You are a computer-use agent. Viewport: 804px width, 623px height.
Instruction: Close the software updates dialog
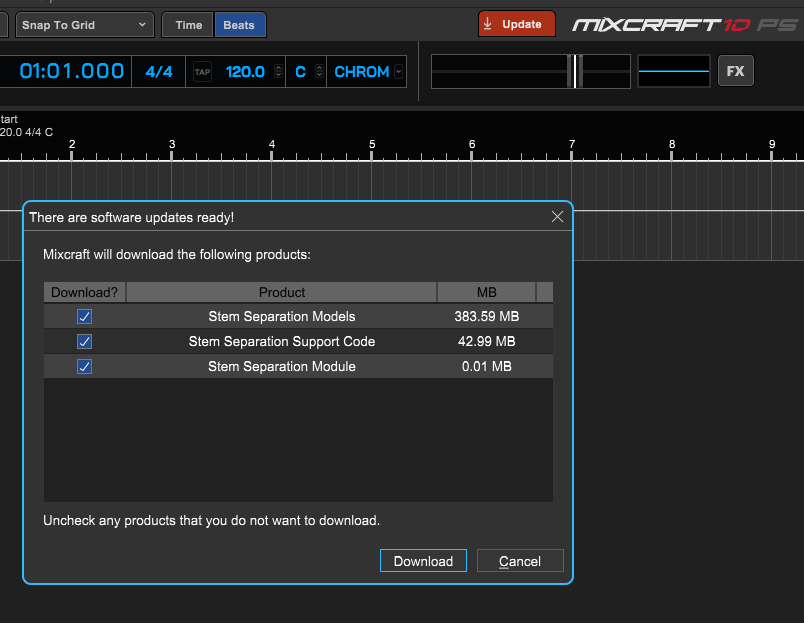tap(557, 217)
